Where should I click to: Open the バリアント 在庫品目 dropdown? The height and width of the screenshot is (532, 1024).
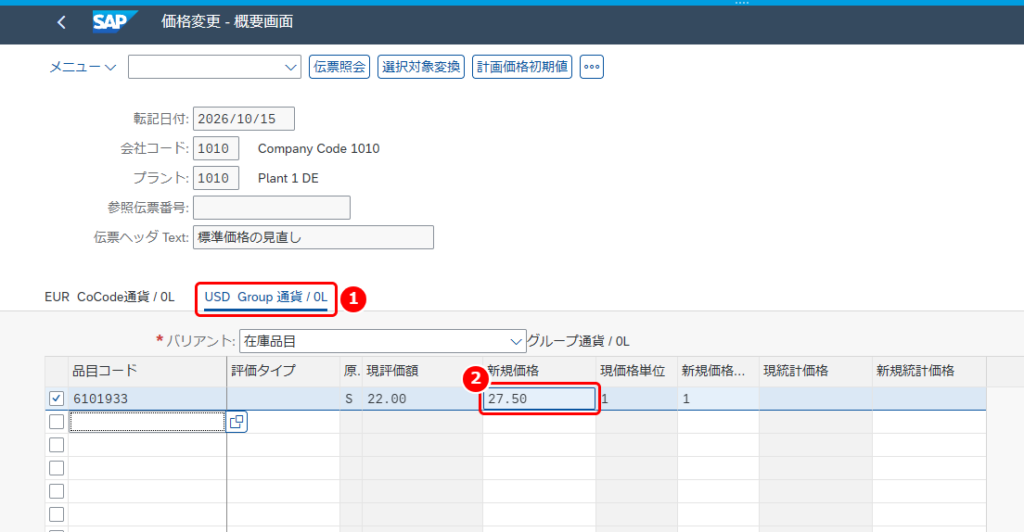[383, 341]
